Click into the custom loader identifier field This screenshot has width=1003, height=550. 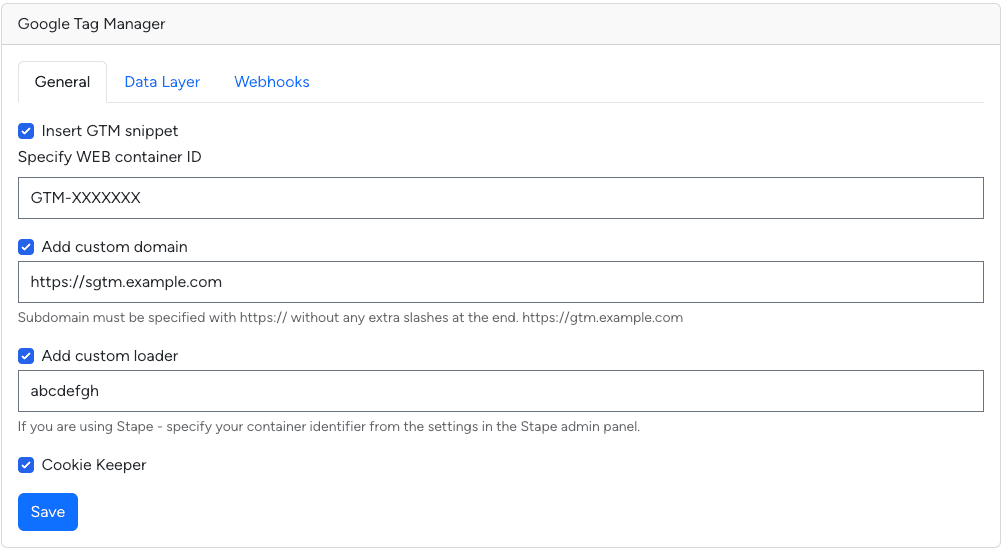[501, 391]
